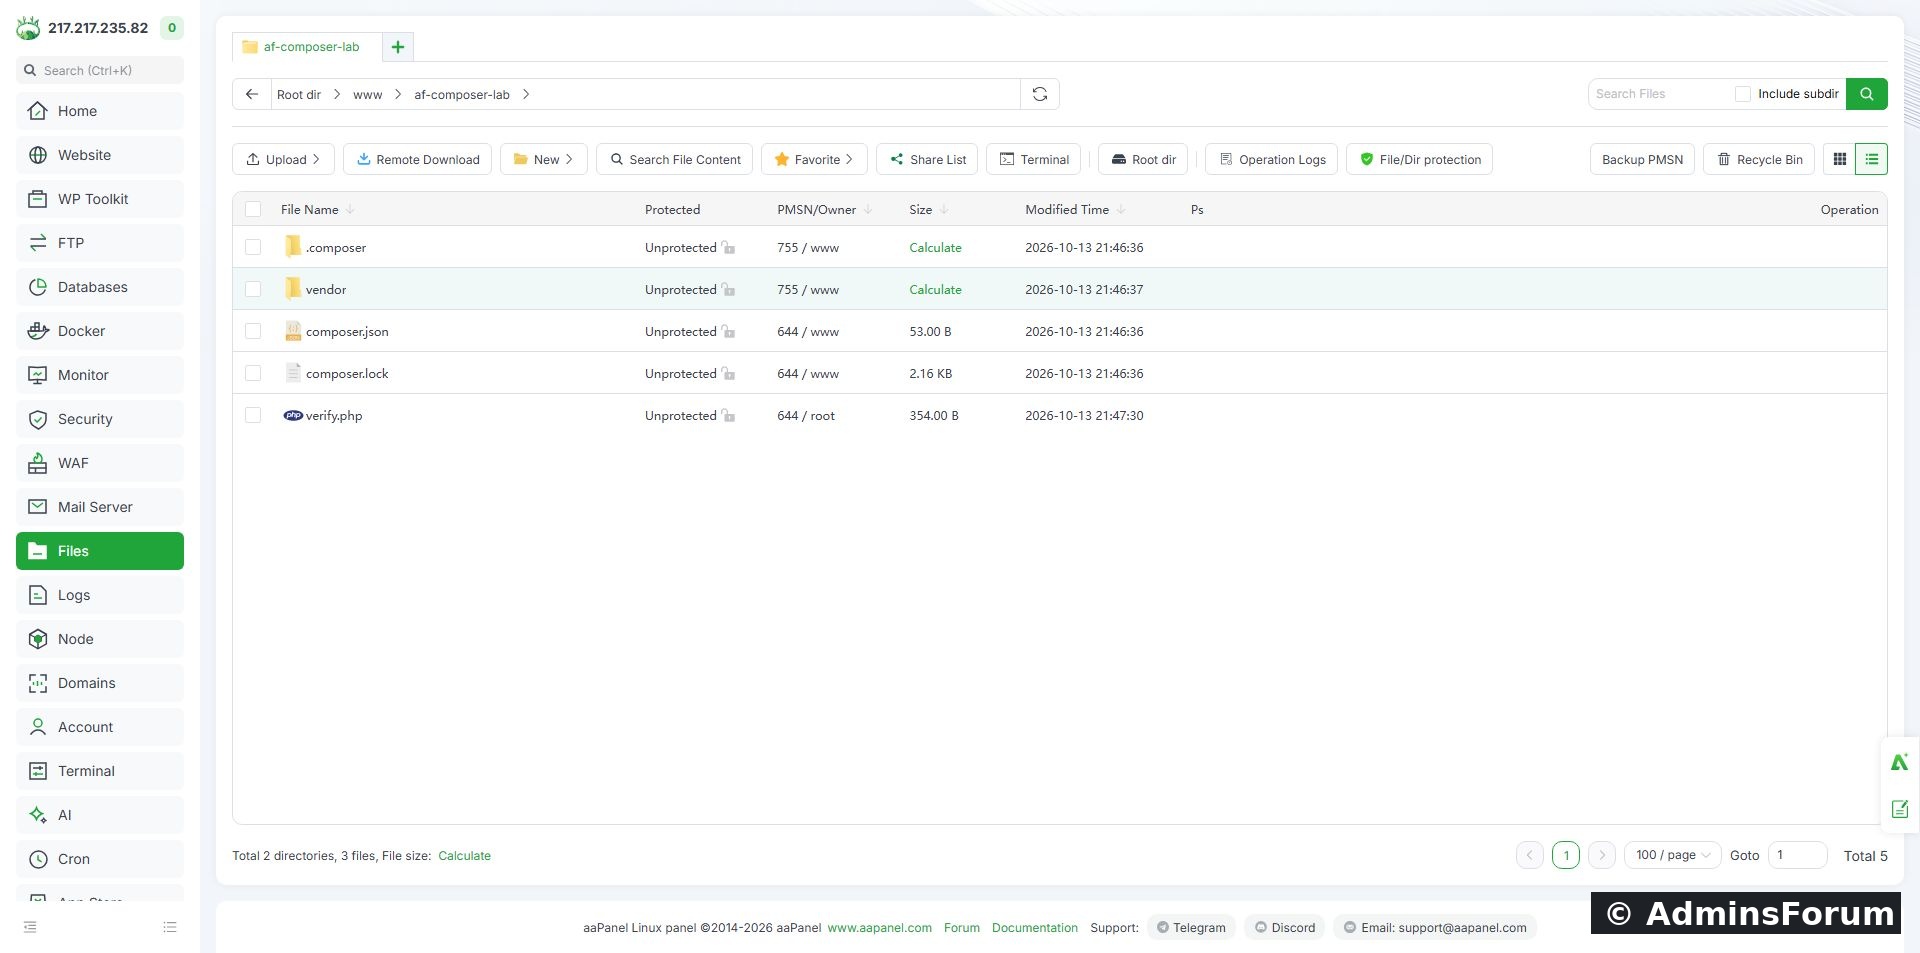Expand the Favorite dropdown
The image size is (1920, 953).
coord(814,159)
